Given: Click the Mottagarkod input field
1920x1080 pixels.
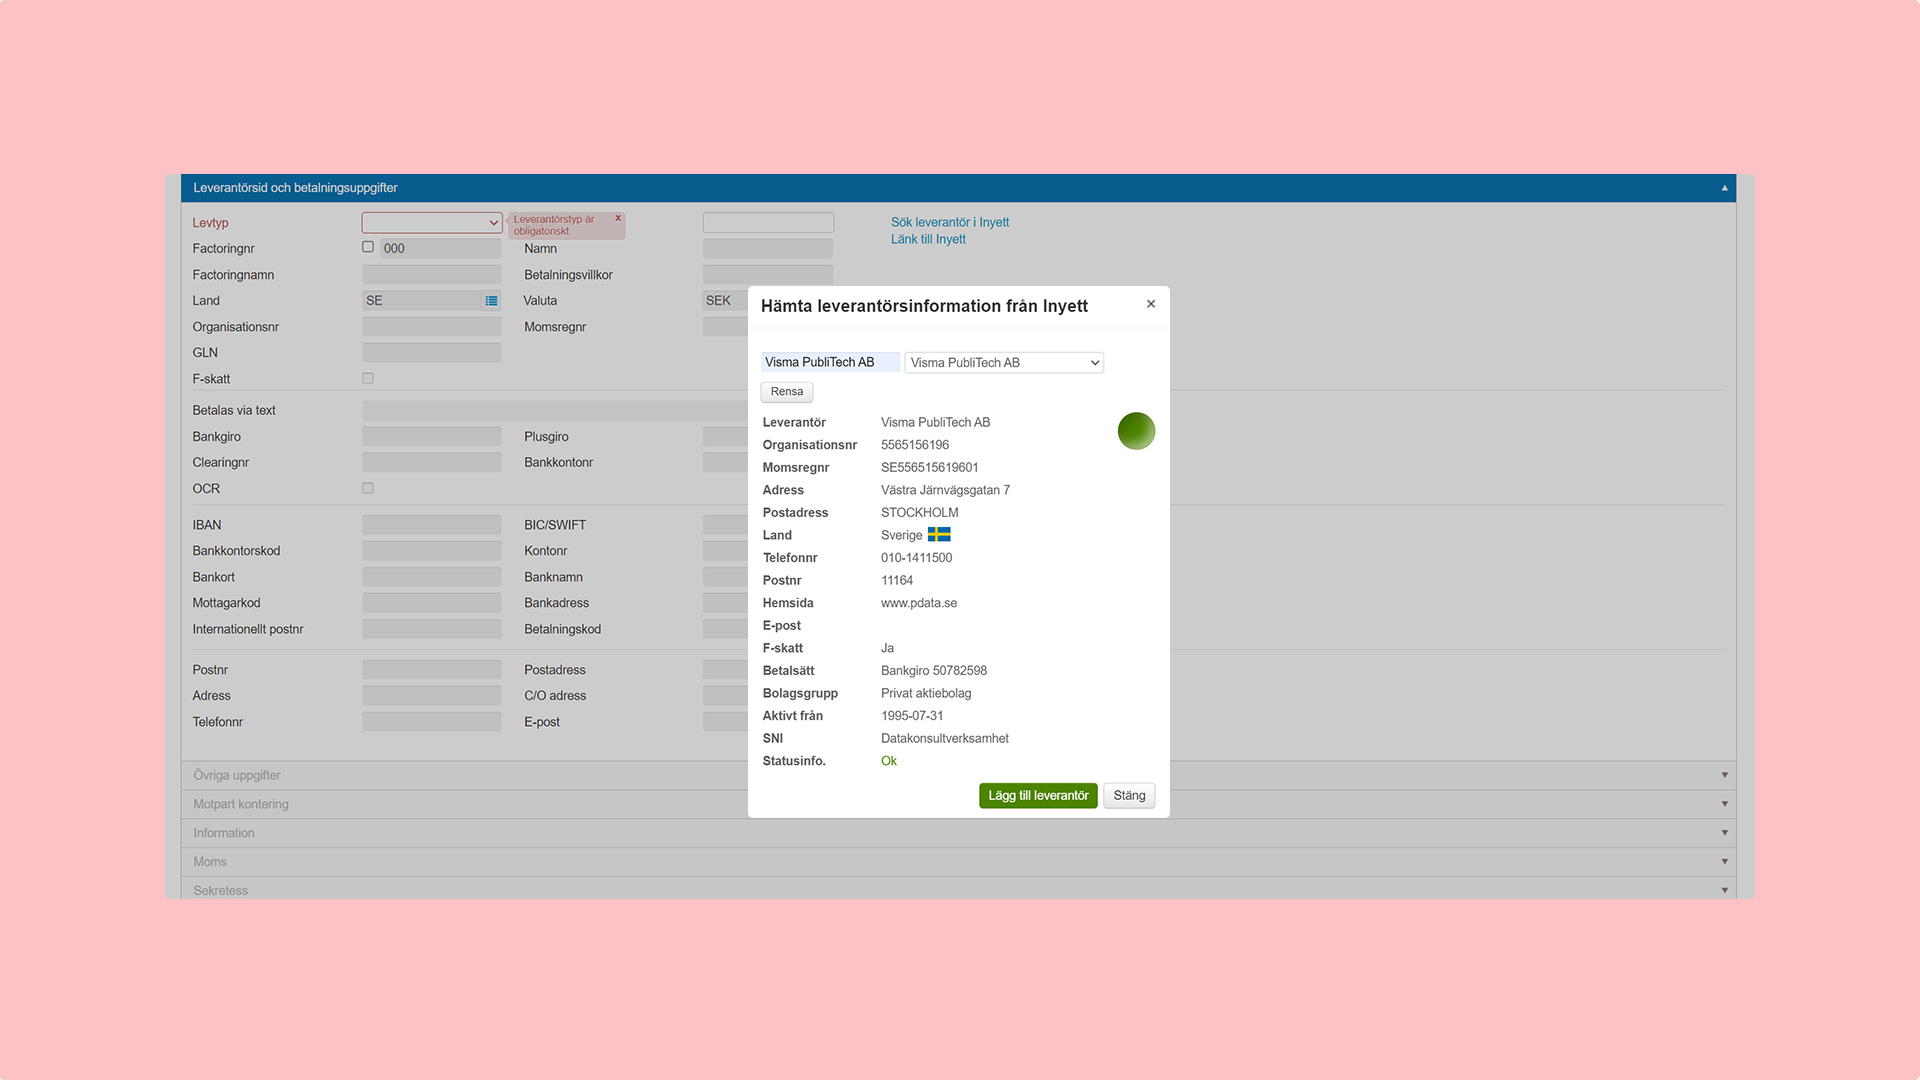Looking at the screenshot, I should point(432,603).
